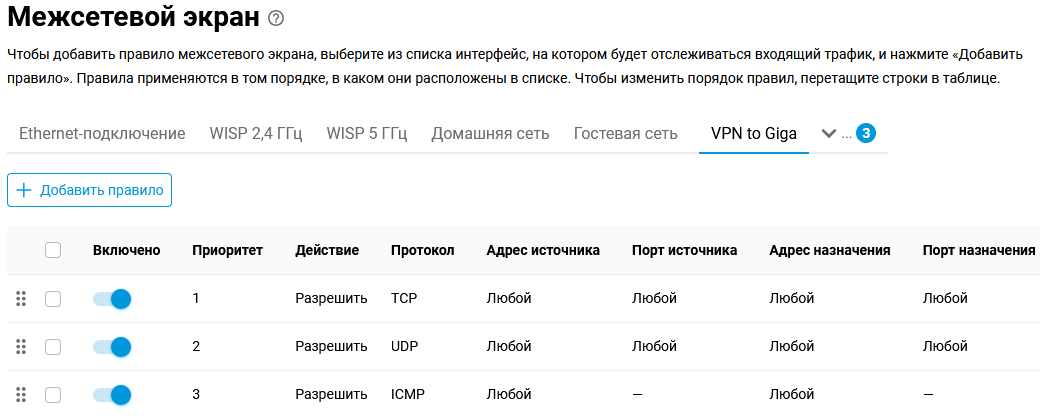Tick the checkbox for the ICMP rule

[x=53, y=394]
